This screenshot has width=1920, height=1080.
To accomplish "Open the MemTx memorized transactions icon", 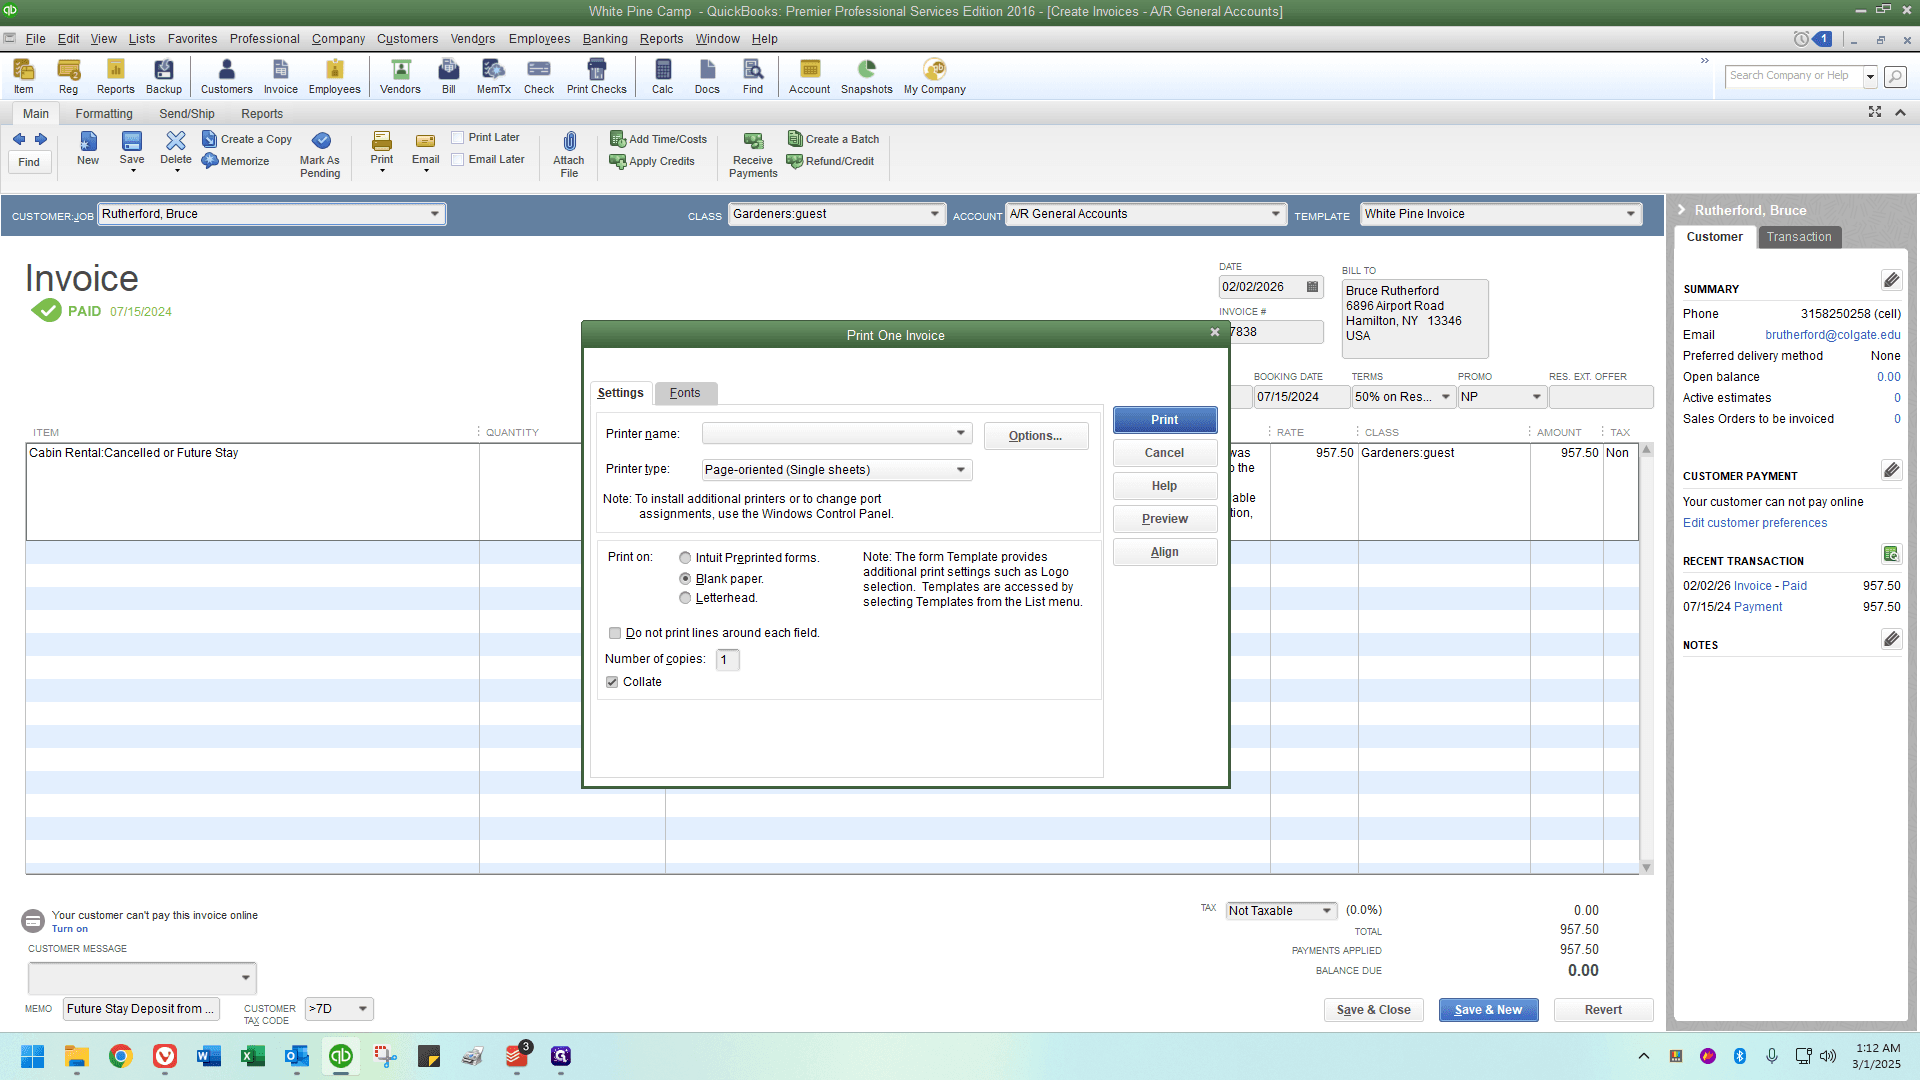I will pyautogui.click(x=493, y=76).
